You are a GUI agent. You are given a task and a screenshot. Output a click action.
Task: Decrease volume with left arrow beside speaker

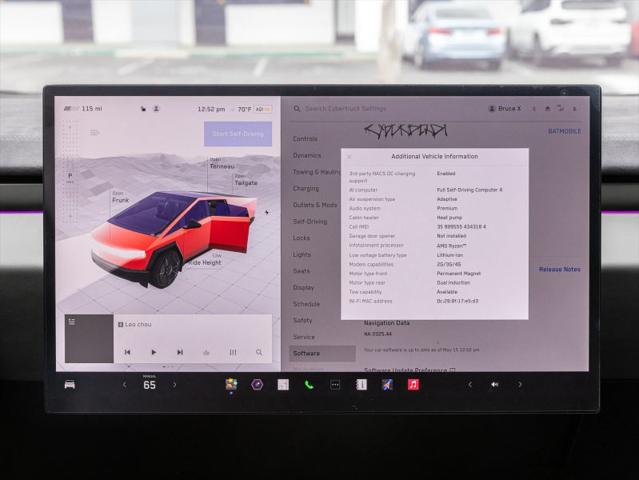470,385
